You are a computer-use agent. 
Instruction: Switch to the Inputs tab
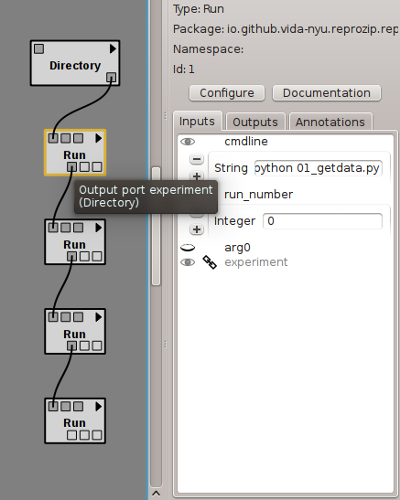pos(197,121)
